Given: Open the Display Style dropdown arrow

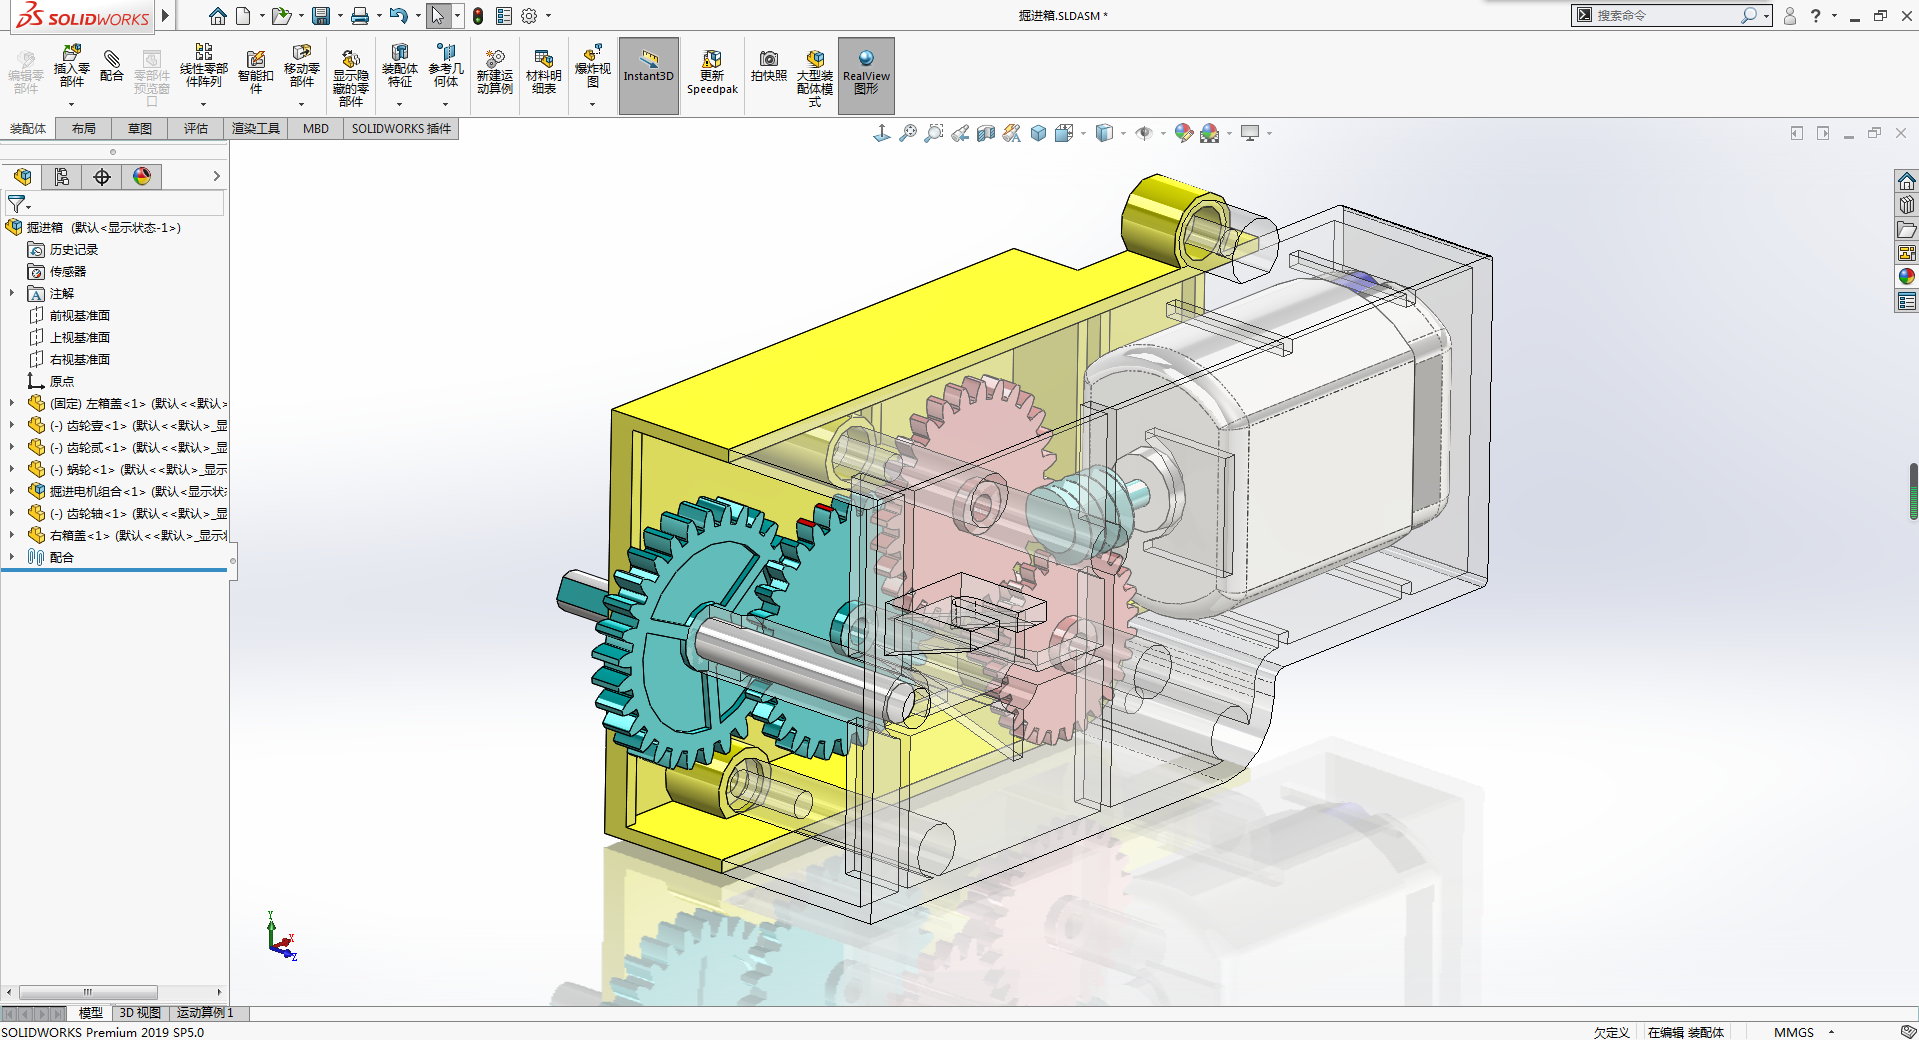Looking at the screenshot, I should 1123,133.
